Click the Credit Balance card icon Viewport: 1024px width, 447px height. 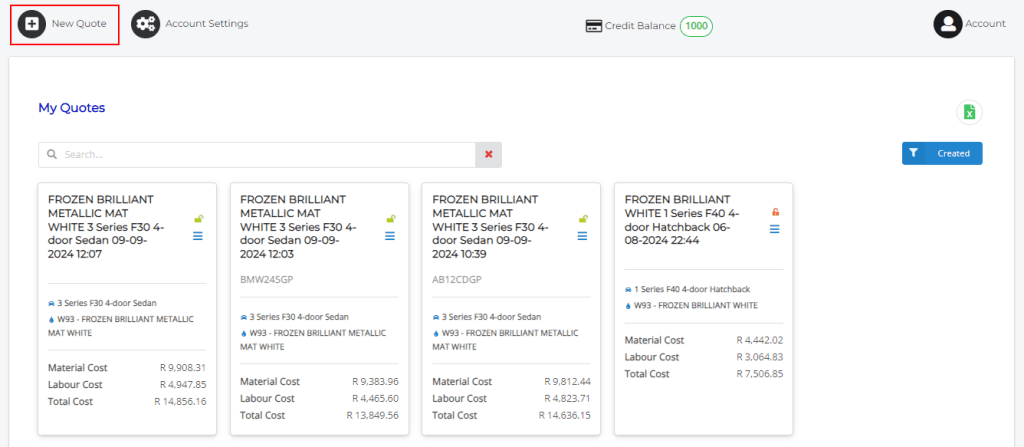[x=593, y=26]
